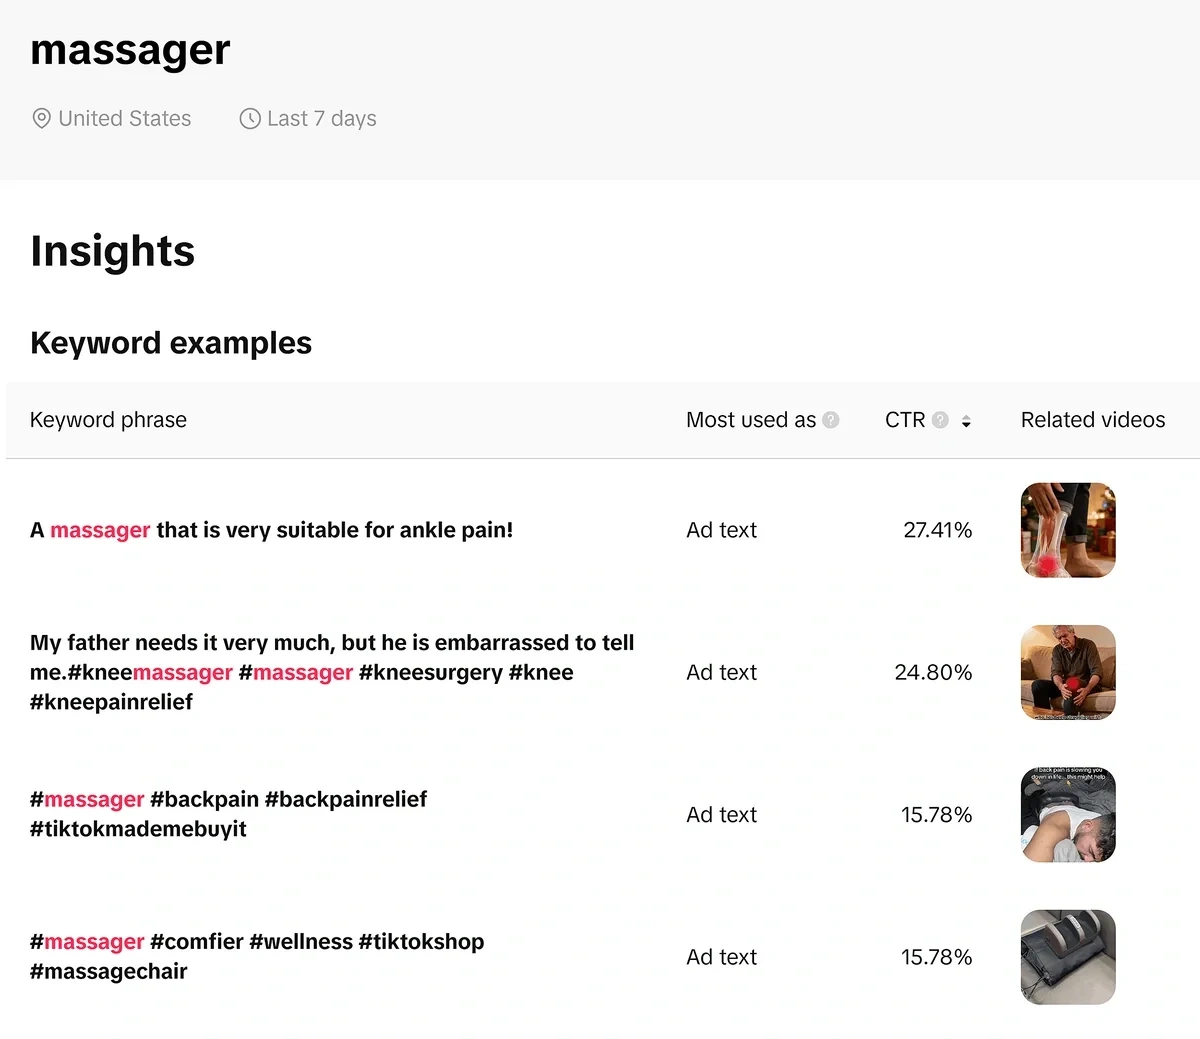Click the Keyword phrase column header
The image size is (1200, 1039).
[108, 420]
